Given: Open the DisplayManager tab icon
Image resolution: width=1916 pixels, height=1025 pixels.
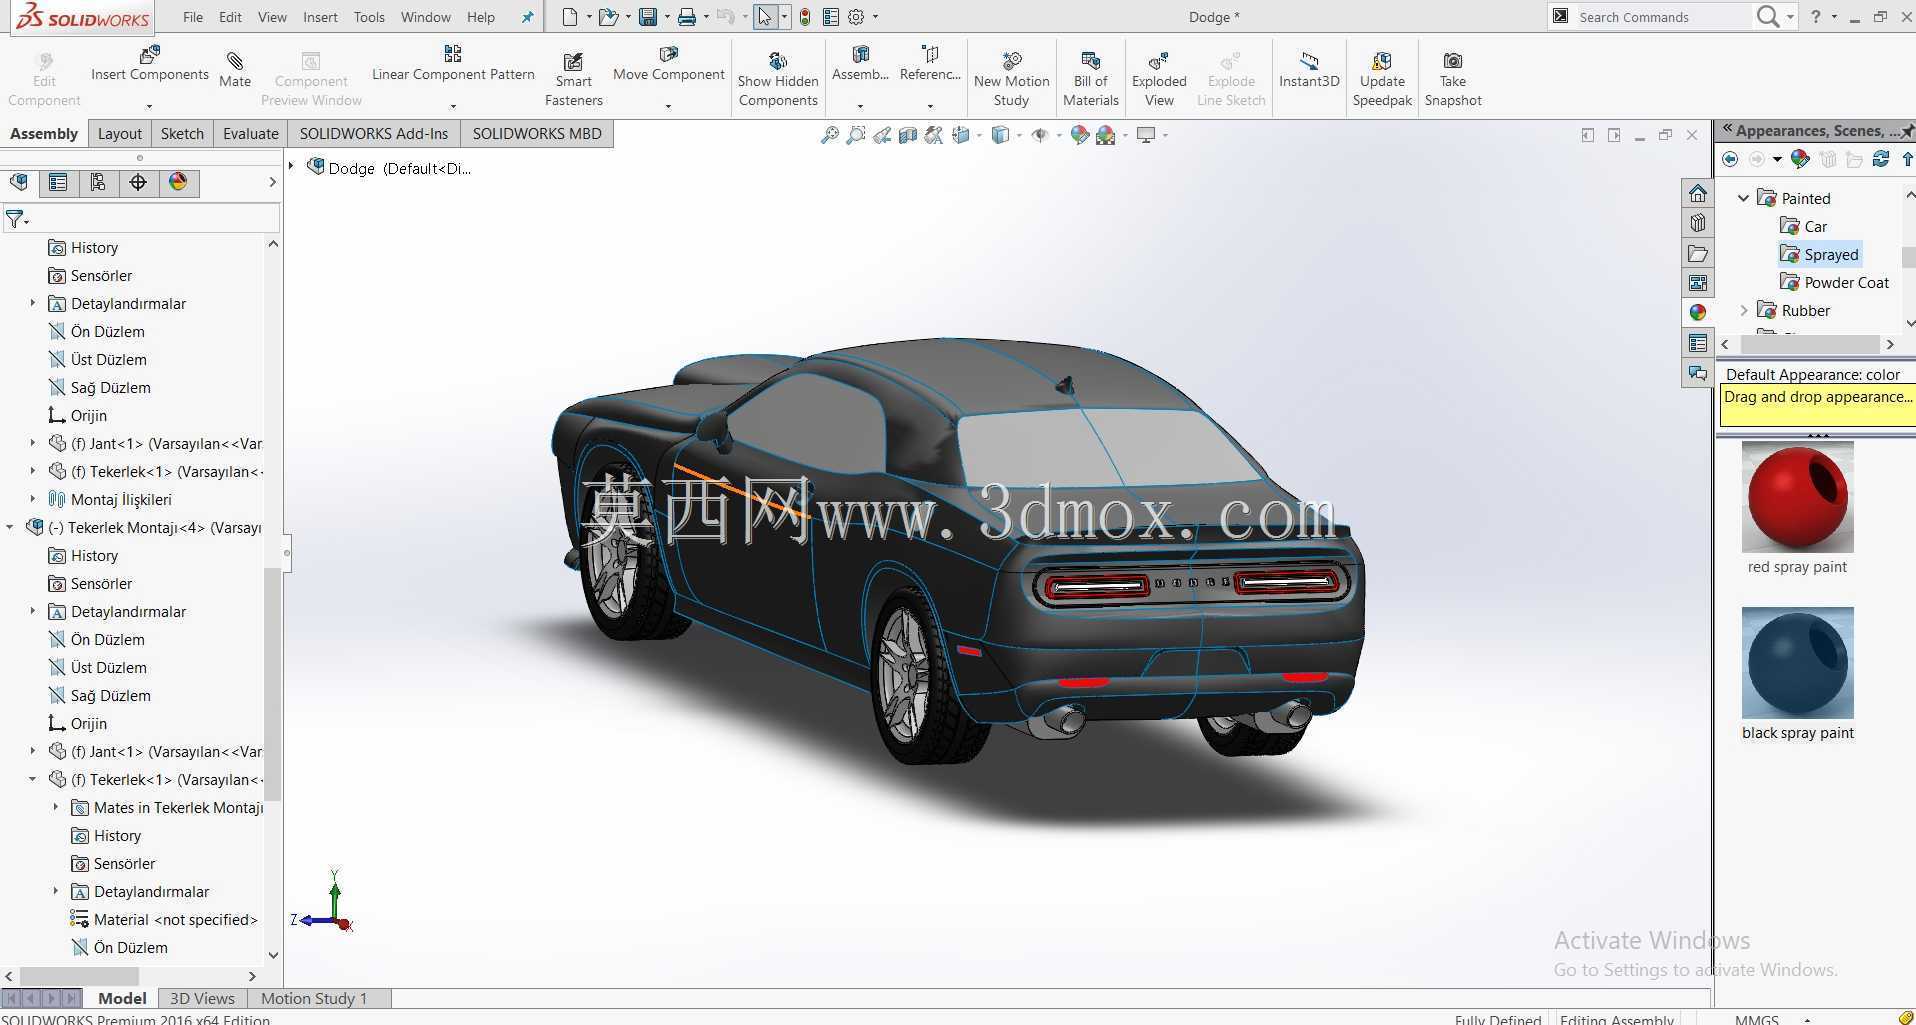Looking at the screenshot, I should (x=178, y=182).
